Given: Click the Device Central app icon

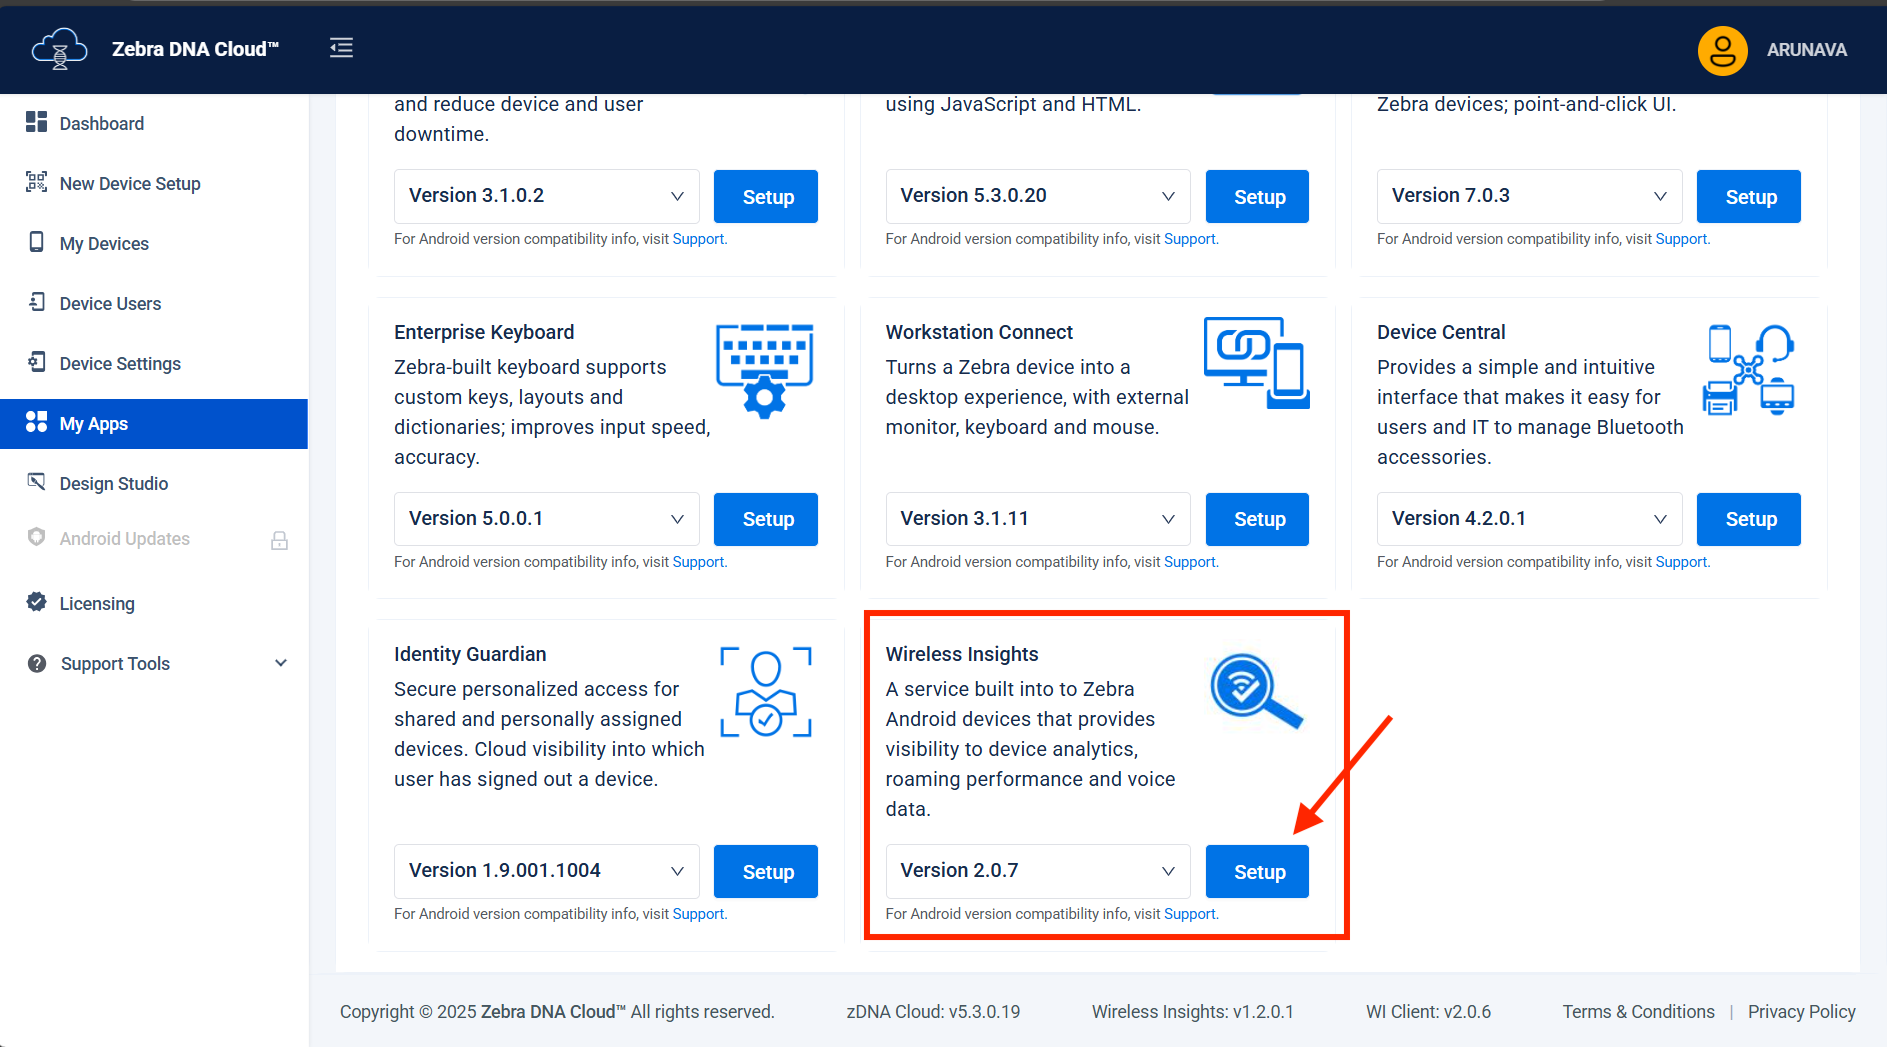Looking at the screenshot, I should (x=1748, y=369).
